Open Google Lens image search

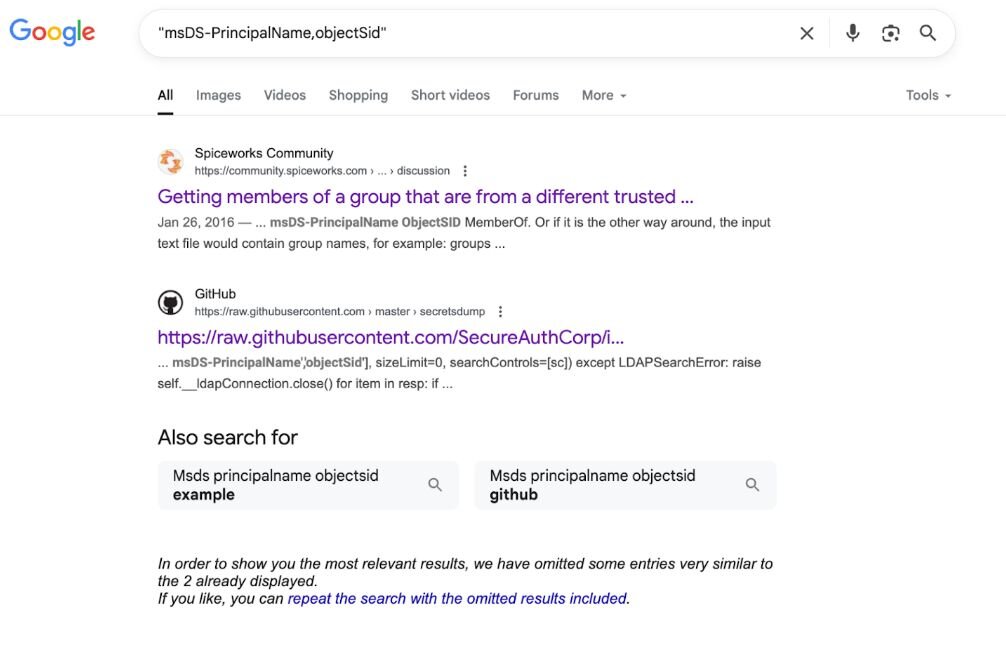[890, 33]
